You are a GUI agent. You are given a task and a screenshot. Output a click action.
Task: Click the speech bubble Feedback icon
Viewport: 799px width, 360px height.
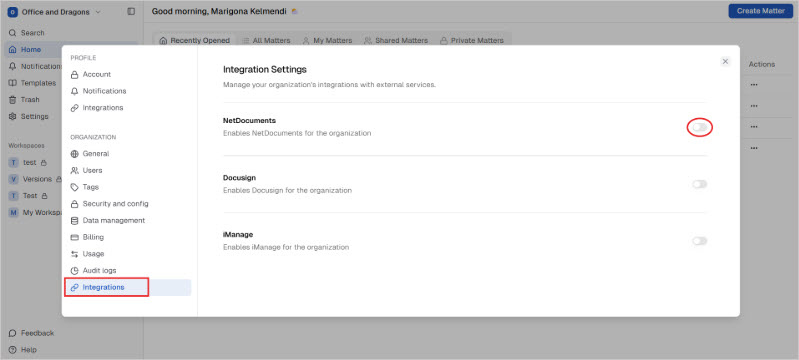tap(13, 333)
